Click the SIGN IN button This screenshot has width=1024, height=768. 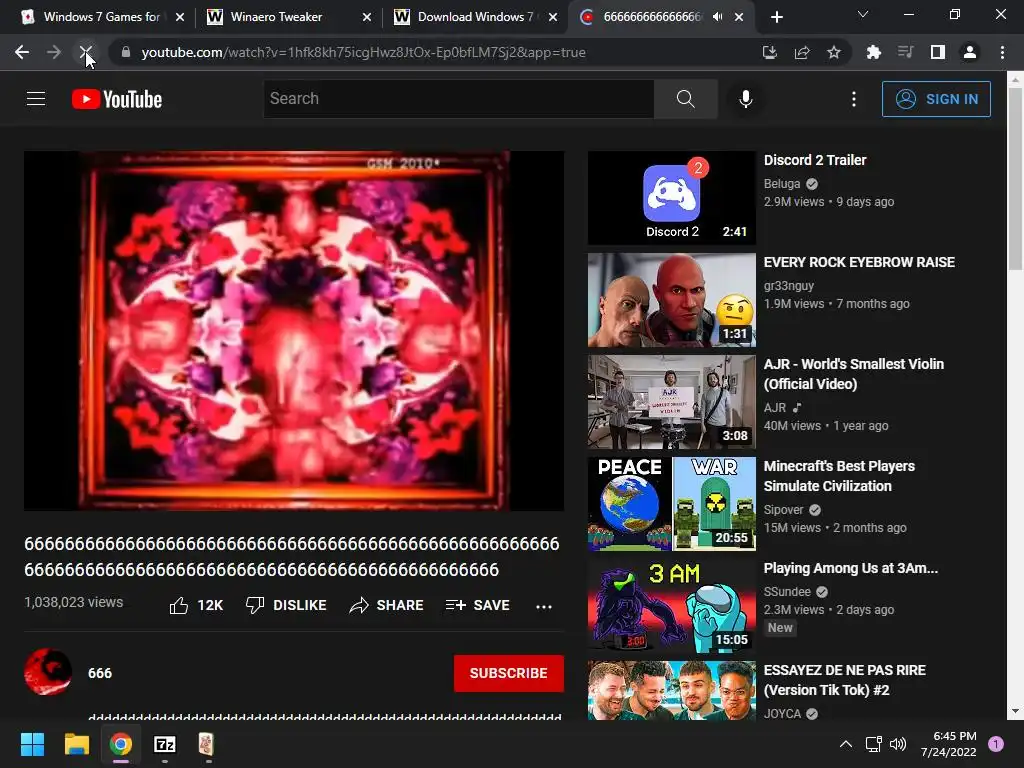936,99
